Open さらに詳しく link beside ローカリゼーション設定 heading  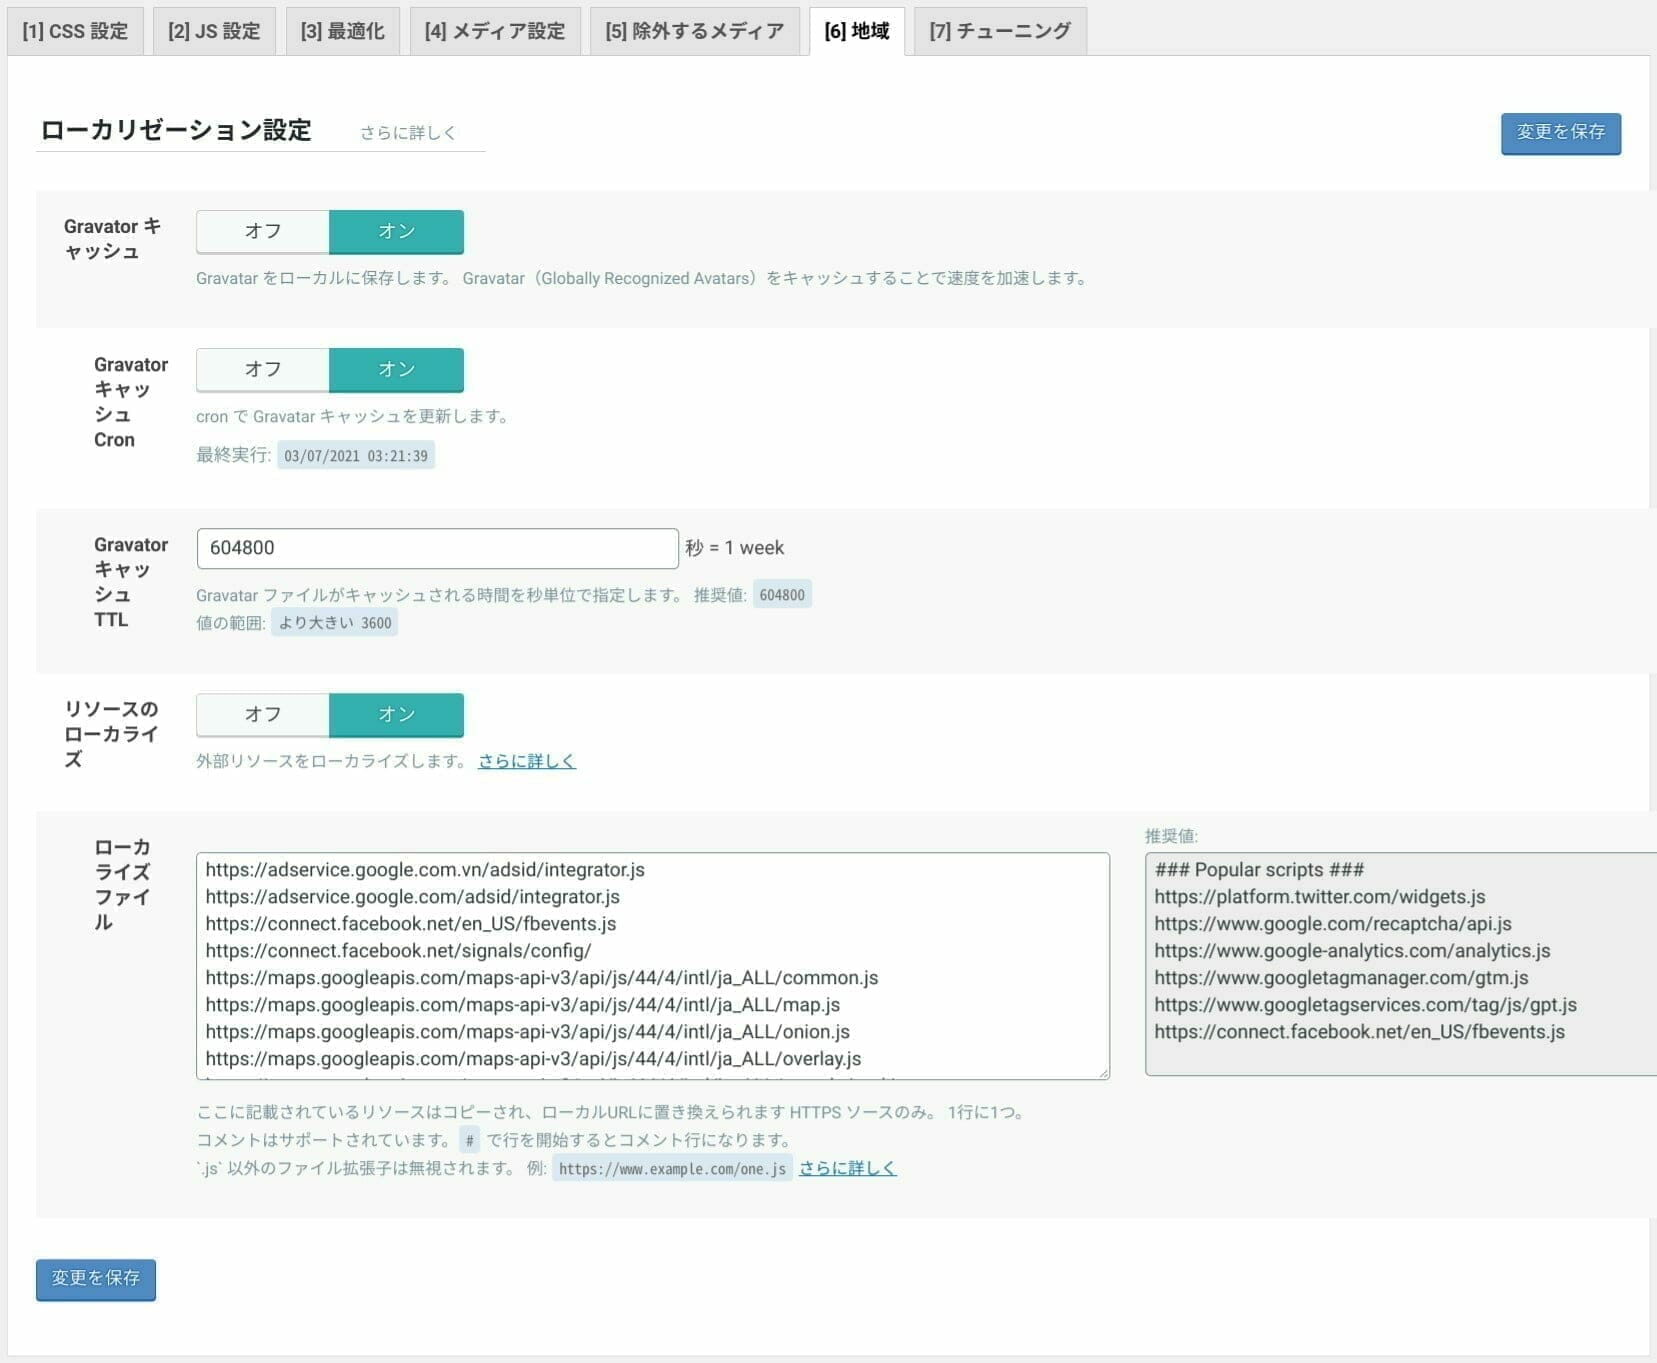coord(408,132)
